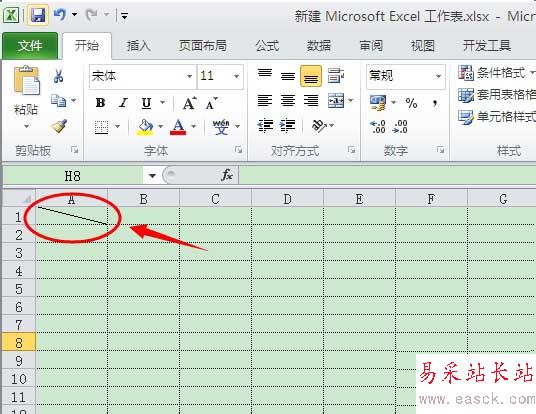Activate the Format Painter brush
536x414 pixels.
tap(59, 126)
